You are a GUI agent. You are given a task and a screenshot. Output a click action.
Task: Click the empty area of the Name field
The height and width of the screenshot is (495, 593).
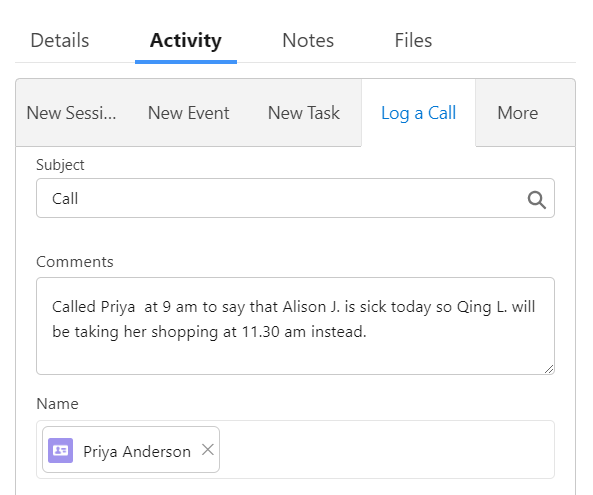tap(386, 450)
